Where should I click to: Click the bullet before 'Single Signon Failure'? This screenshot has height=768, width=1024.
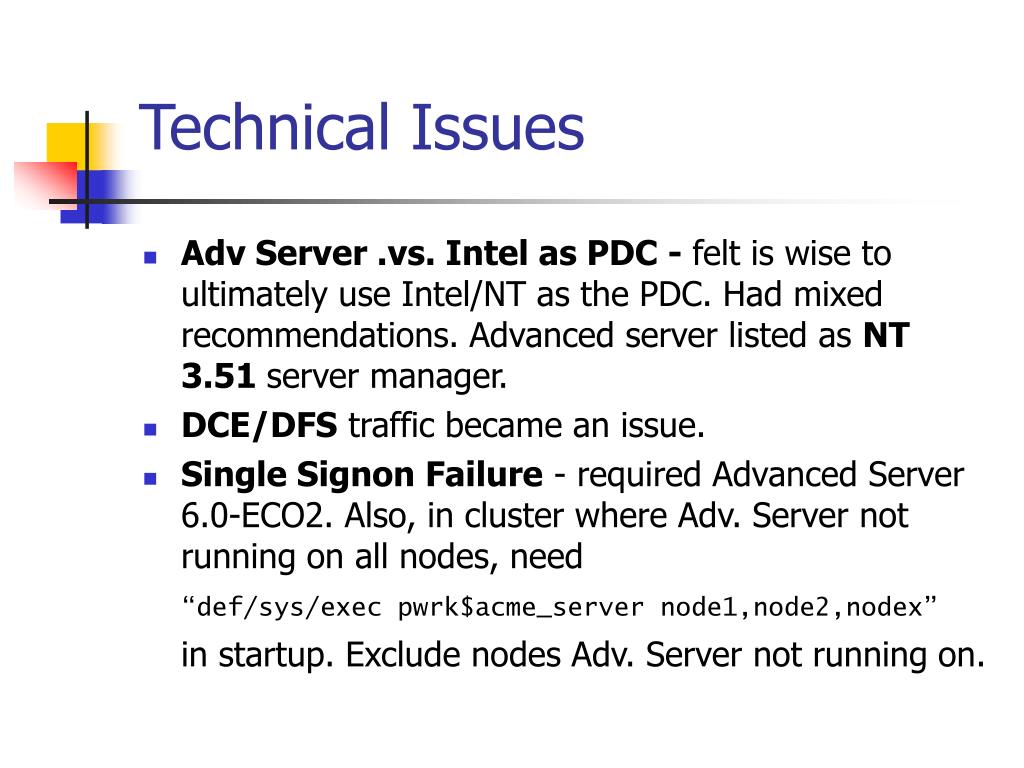150,479
